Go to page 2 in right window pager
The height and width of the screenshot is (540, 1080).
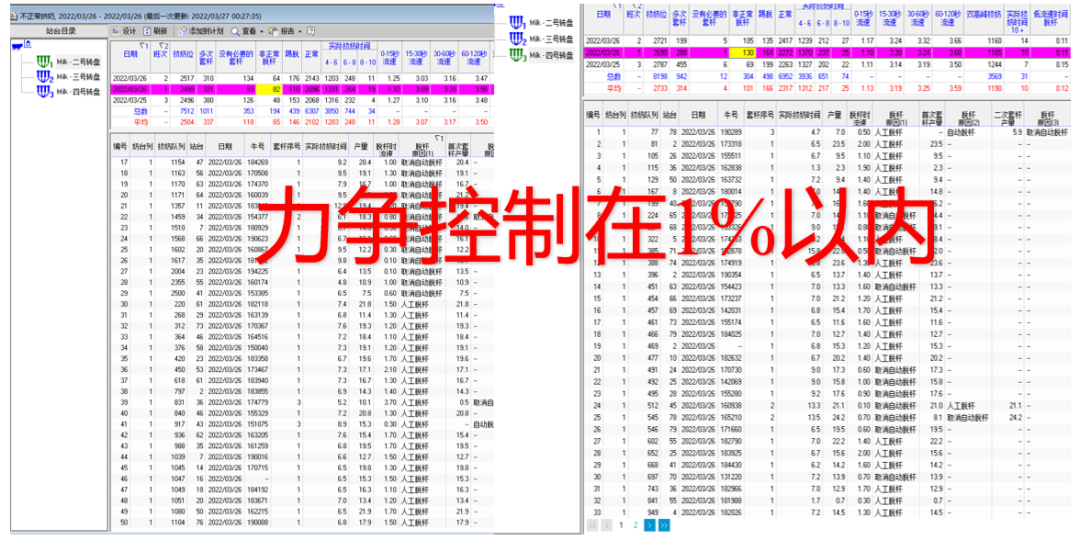635,525
